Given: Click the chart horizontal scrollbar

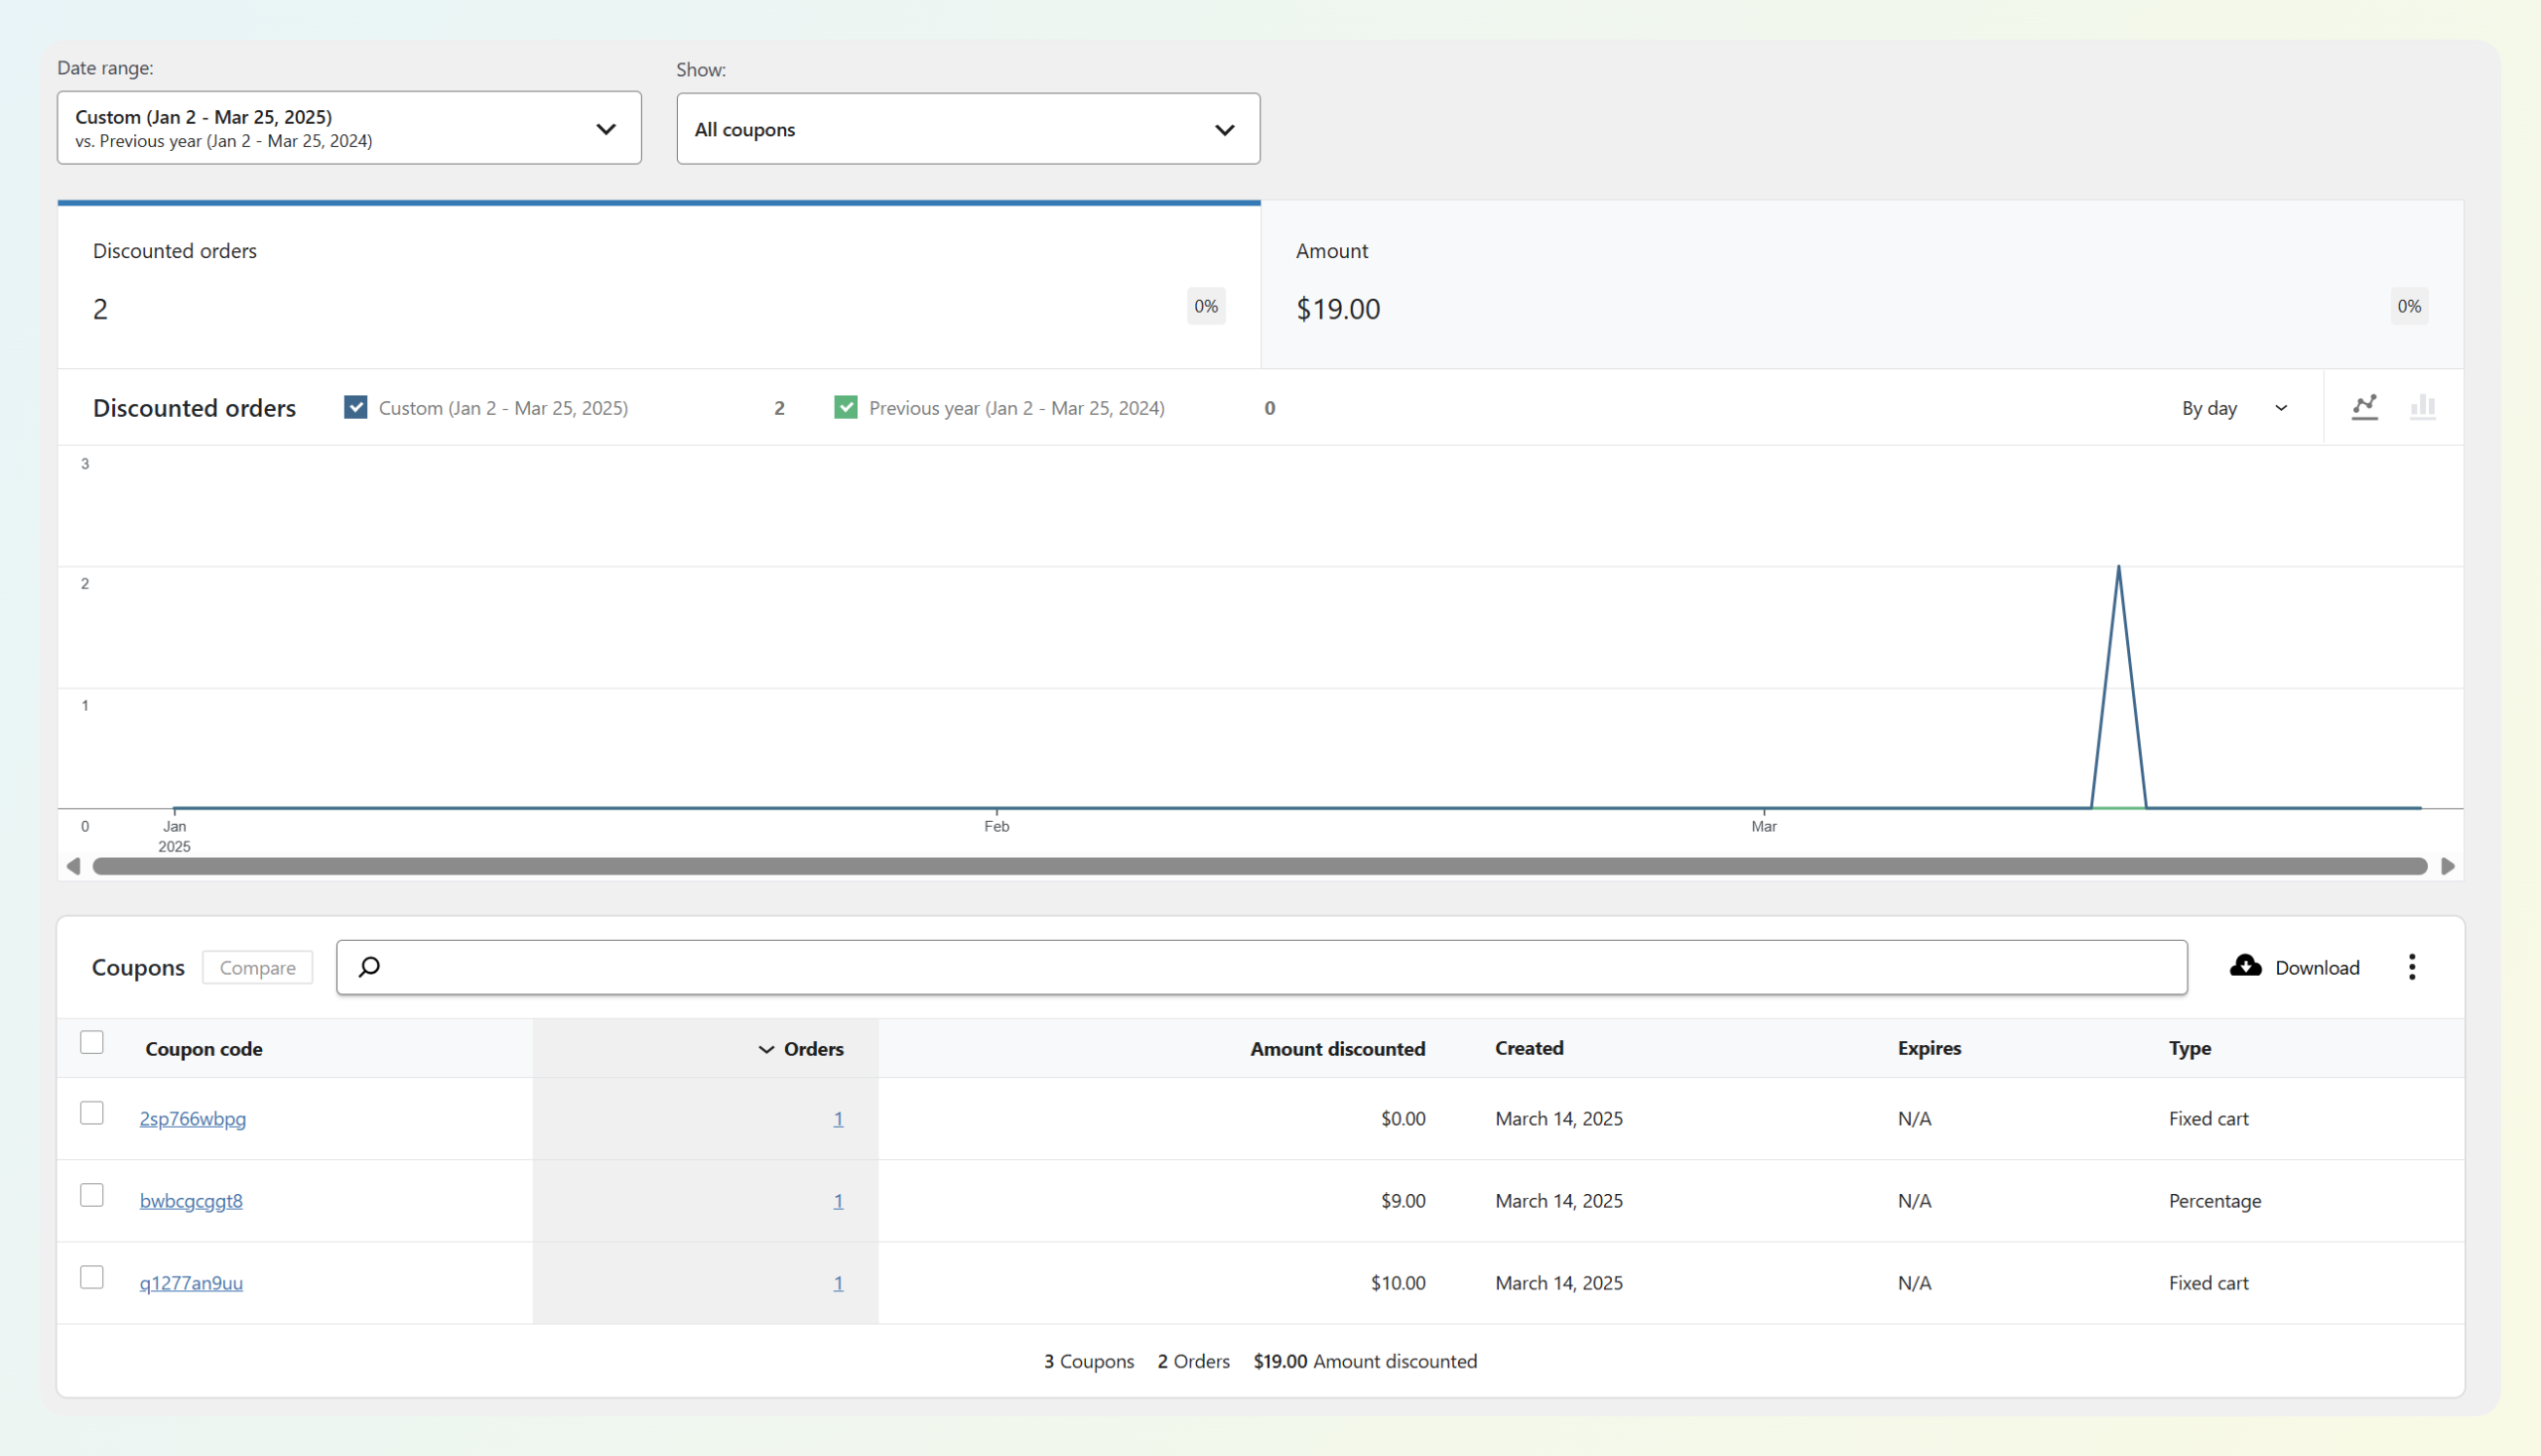Looking at the screenshot, I should (x=1259, y=866).
